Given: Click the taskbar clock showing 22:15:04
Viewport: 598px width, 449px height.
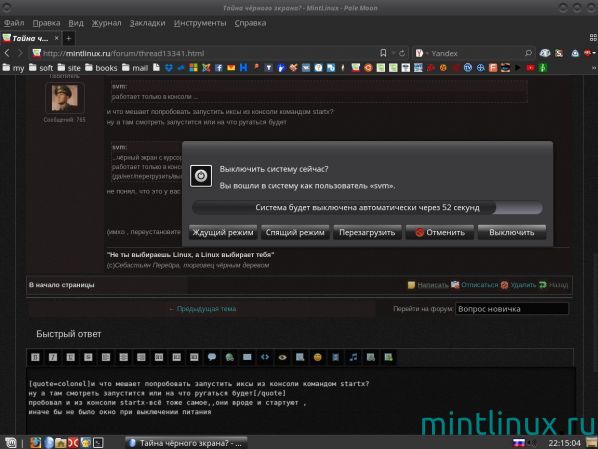Looking at the screenshot, I should coord(564,443).
